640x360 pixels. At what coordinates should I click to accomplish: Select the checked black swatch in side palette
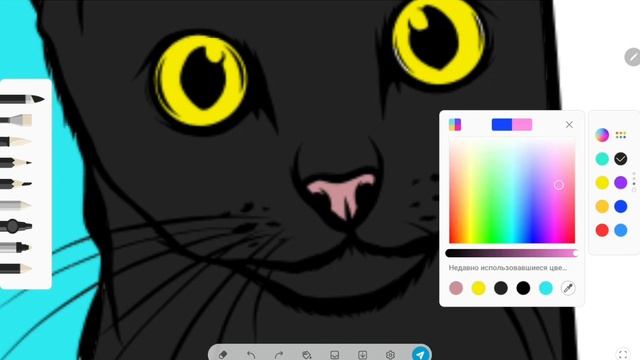coord(621,159)
